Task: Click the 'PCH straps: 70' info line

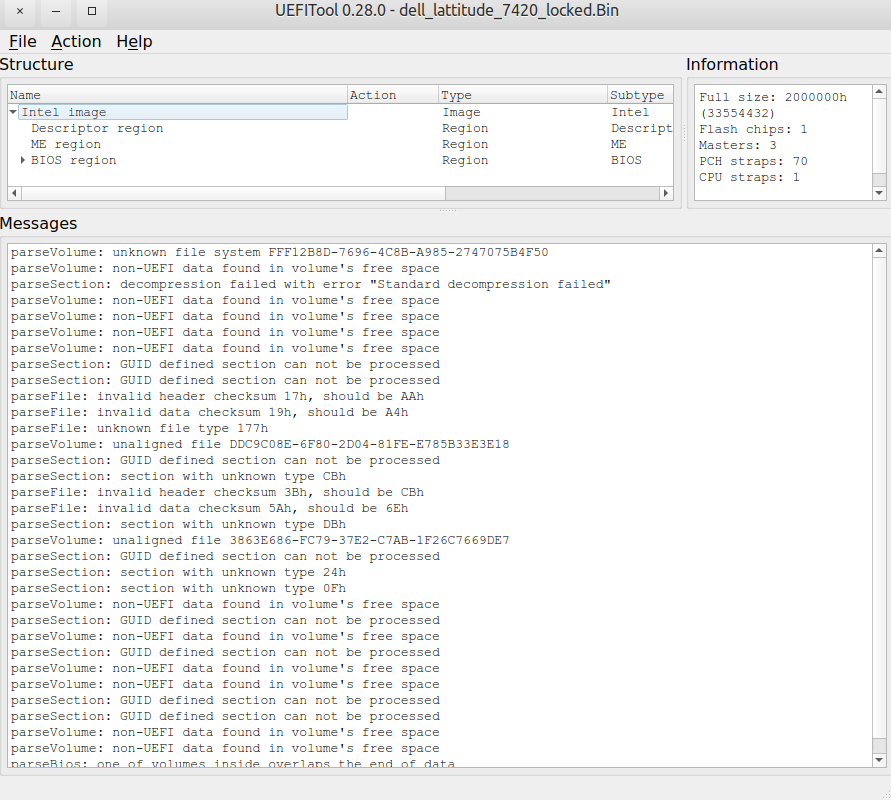Action: click(753, 161)
